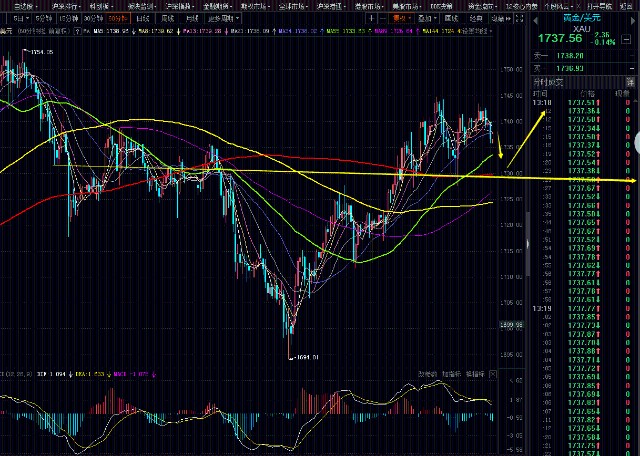Open the 更多周期 dropdown
Viewport: 640px width, 456px height.
[224, 18]
